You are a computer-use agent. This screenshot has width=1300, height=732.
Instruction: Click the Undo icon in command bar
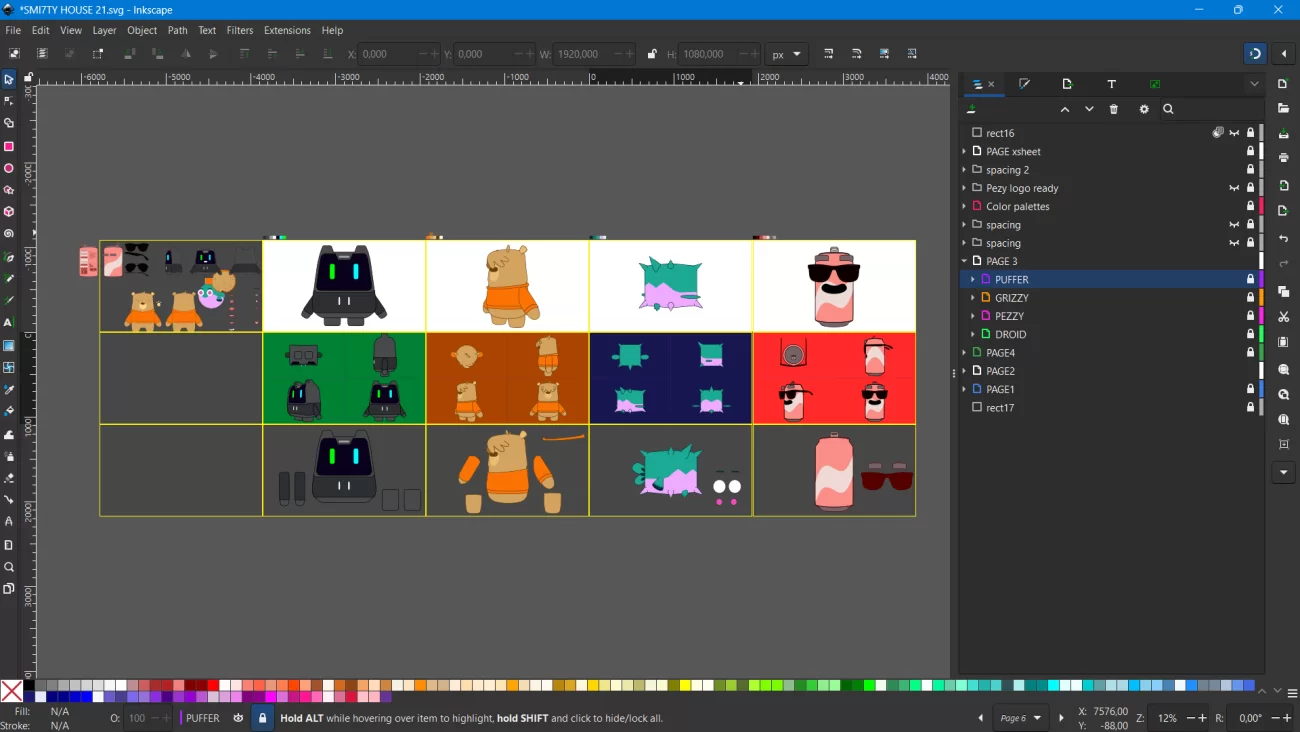click(x=1284, y=239)
